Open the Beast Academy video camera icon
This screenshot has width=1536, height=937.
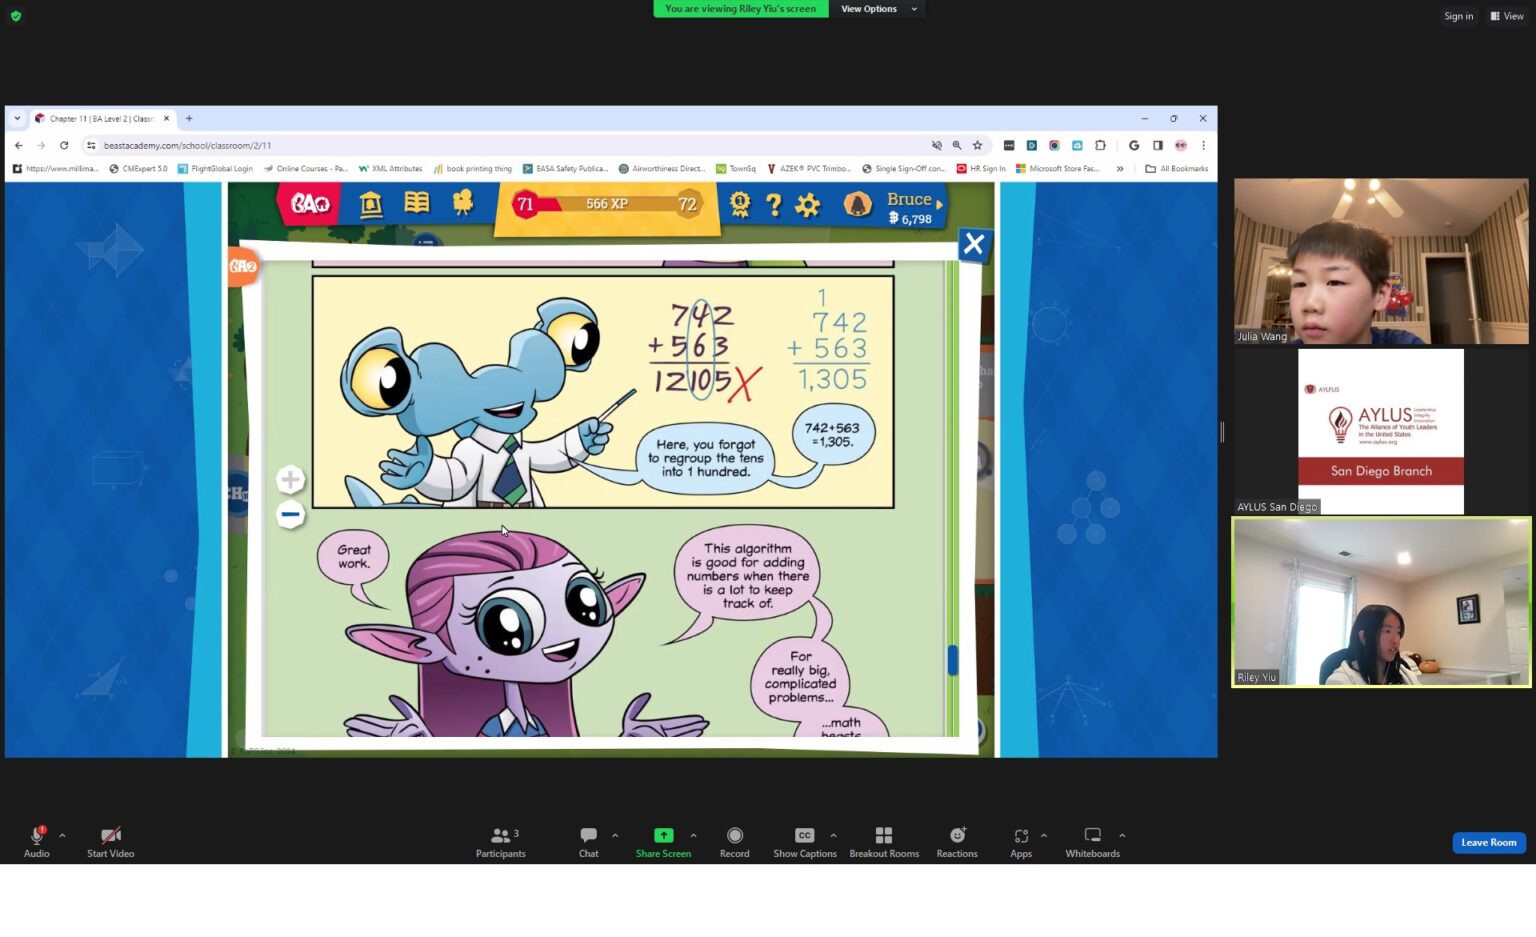pyautogui.click(x=462, y=203)
